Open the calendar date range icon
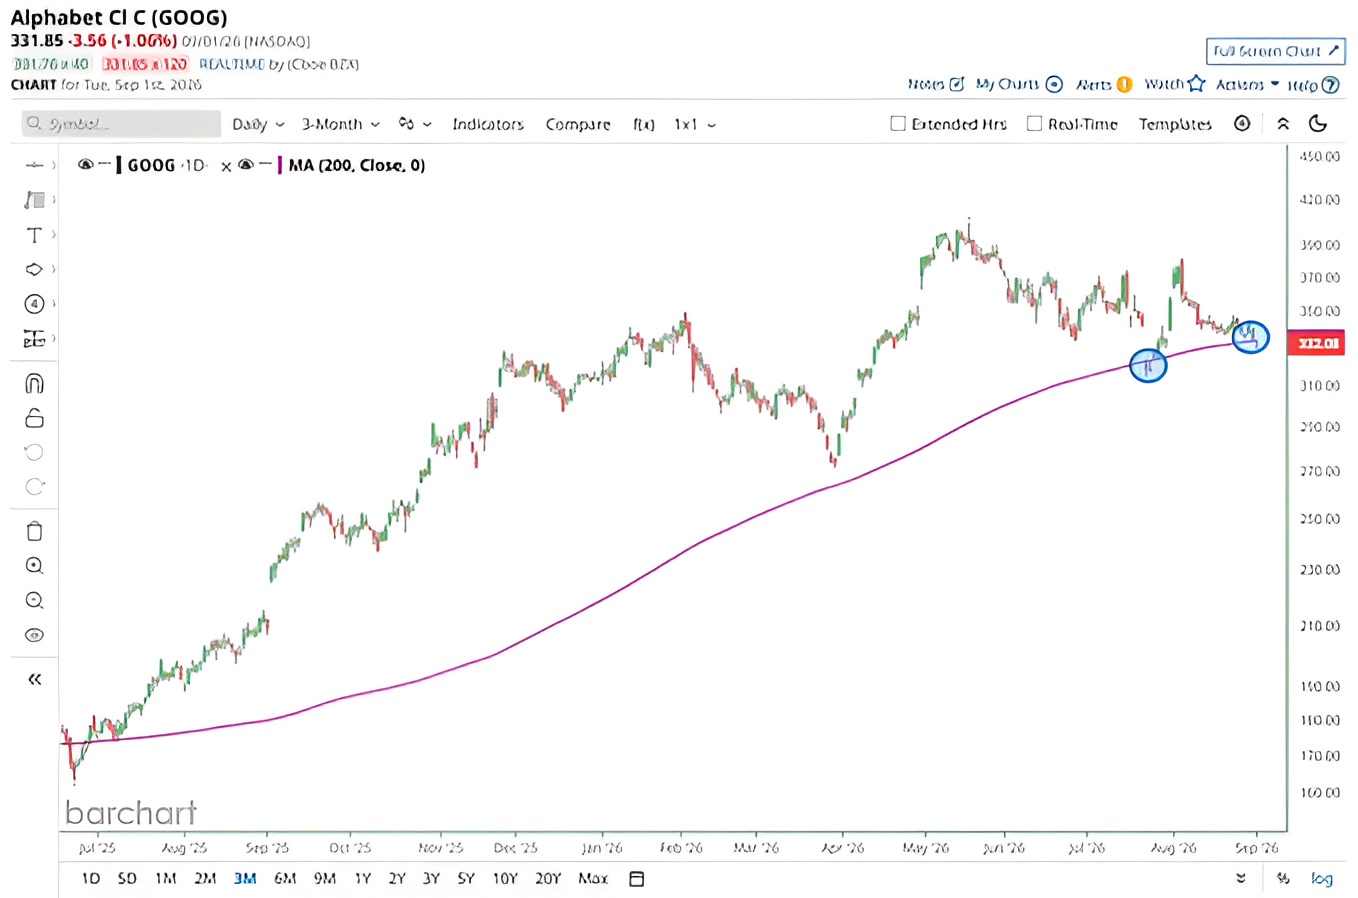The height and width of the screenshot is (898, 1358). 637,879
